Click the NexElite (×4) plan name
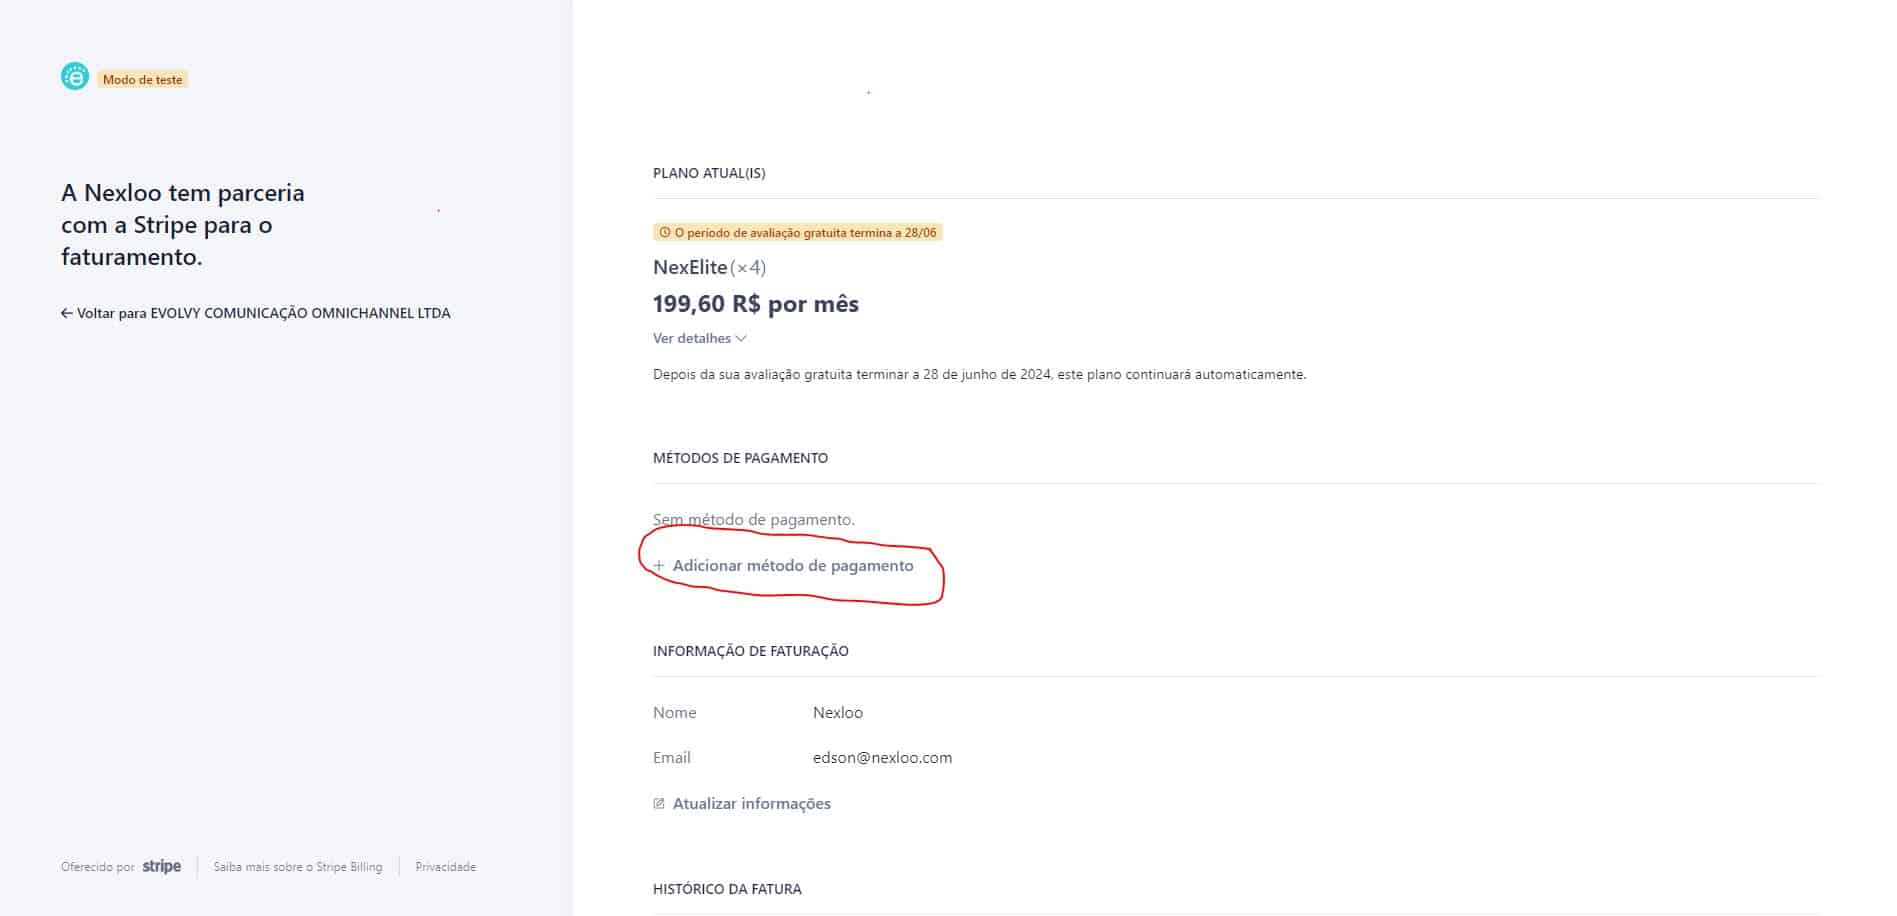The height and width of the screenshot is (916, 1897). [x=710, y=268]
